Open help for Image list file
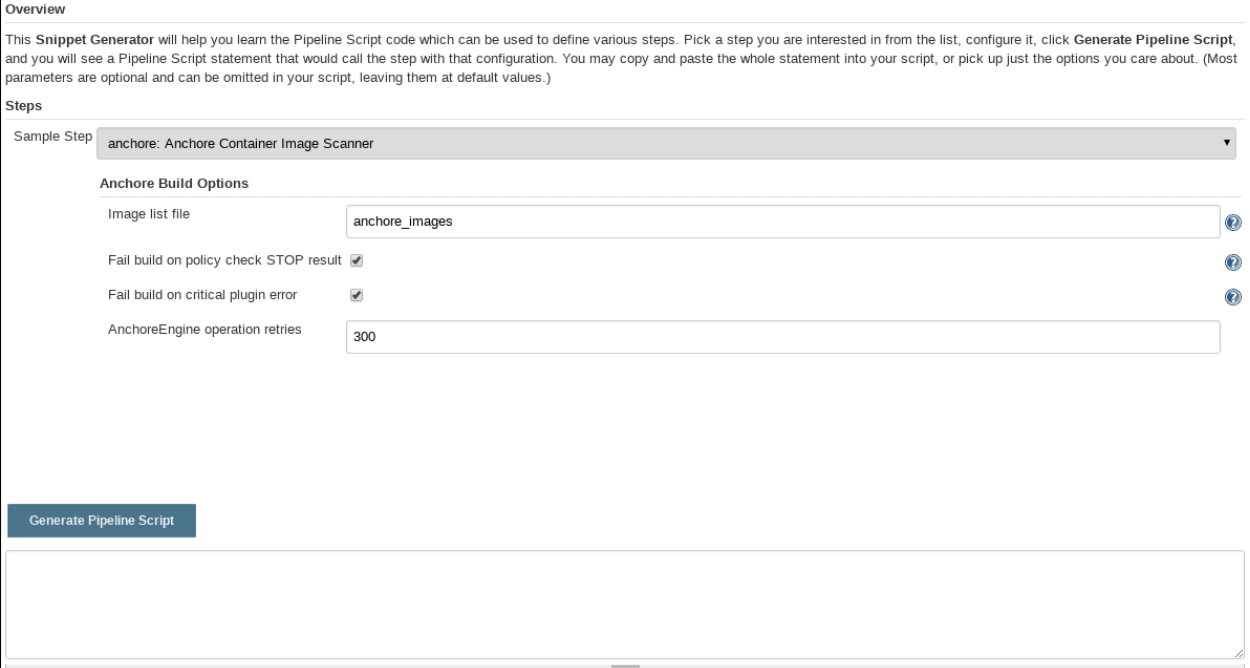Viewport: 1250px width, 668px height. coord(1232,223)
